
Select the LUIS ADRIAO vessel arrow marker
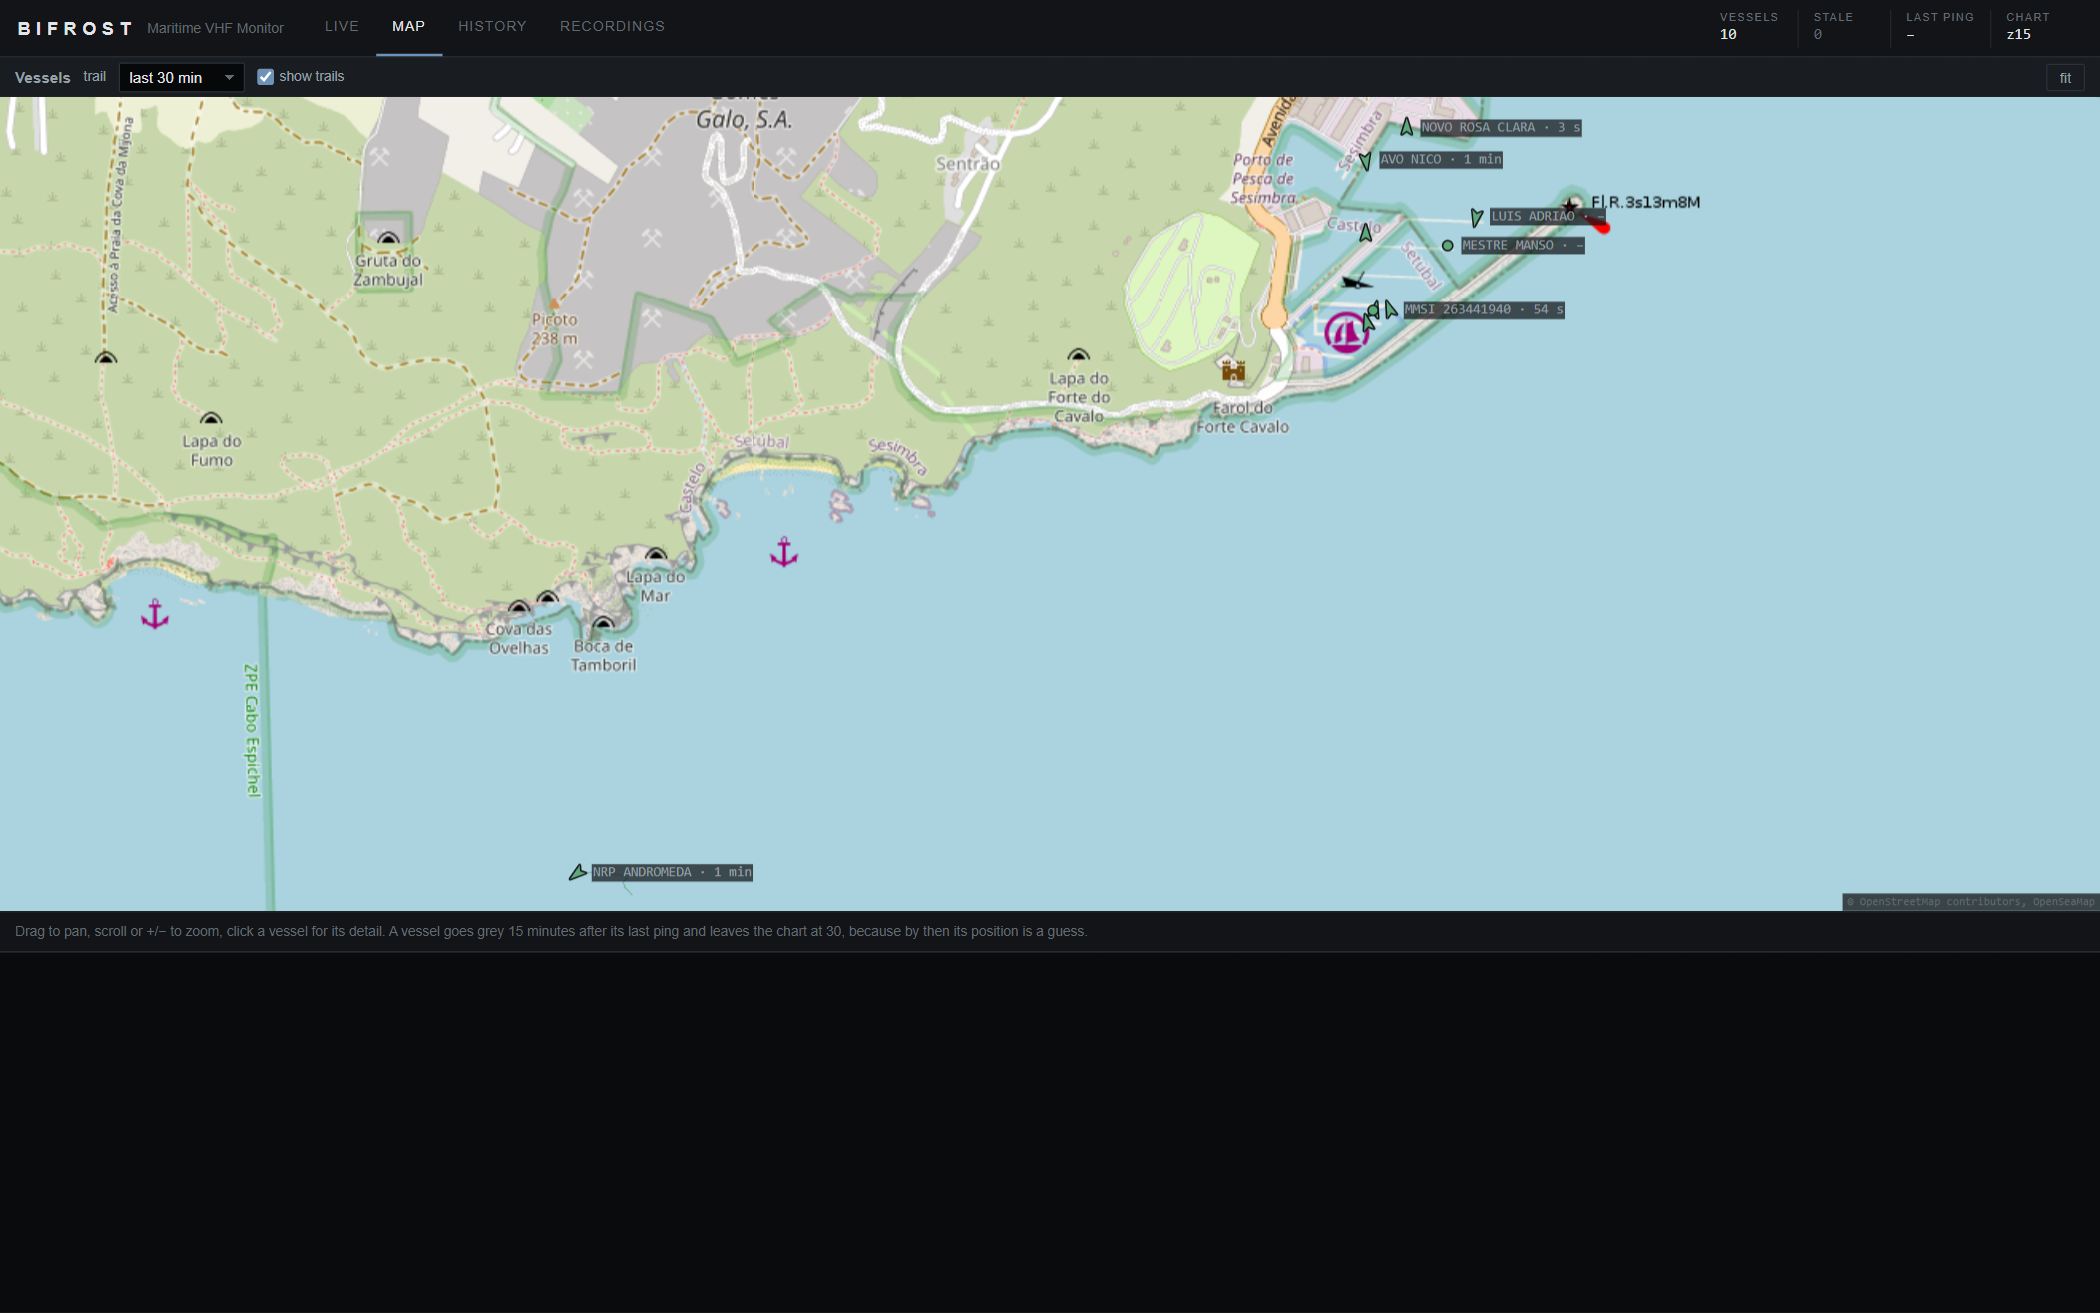click(1477, 217)
